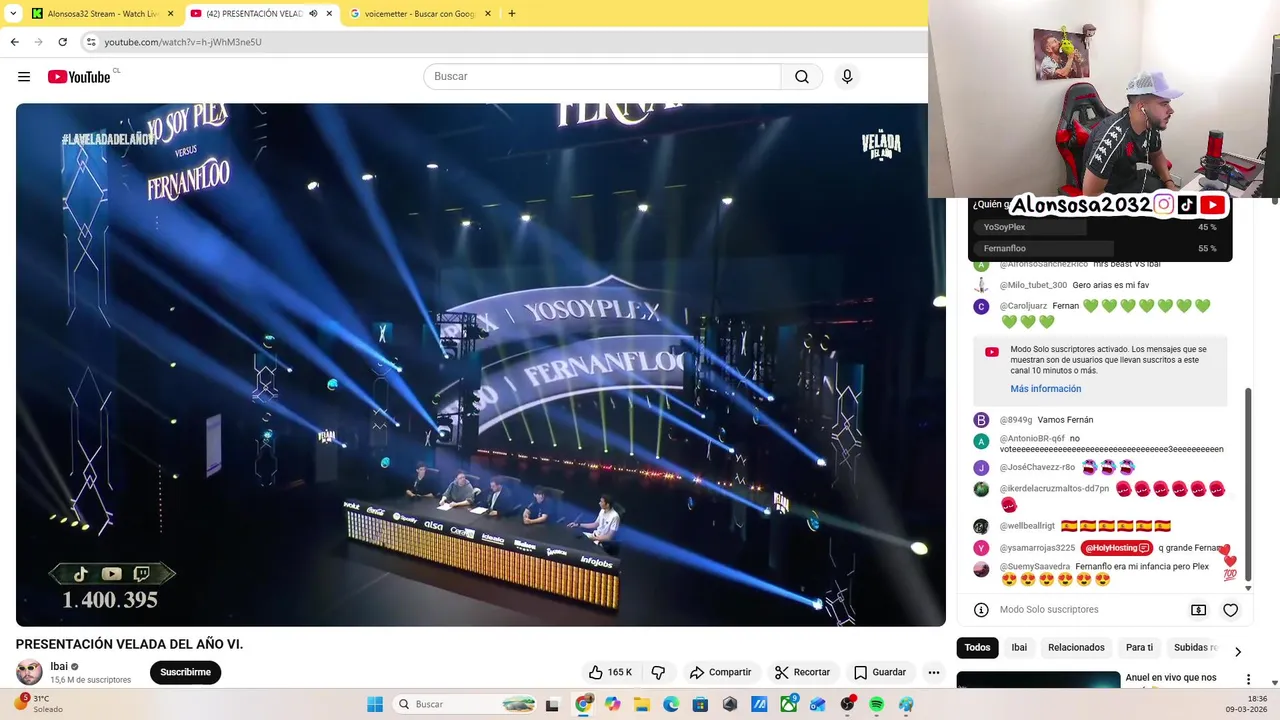Vote YoSoyPlex in the chat poll
This screenshot has width=1280, height=720.
[1100, 227]
